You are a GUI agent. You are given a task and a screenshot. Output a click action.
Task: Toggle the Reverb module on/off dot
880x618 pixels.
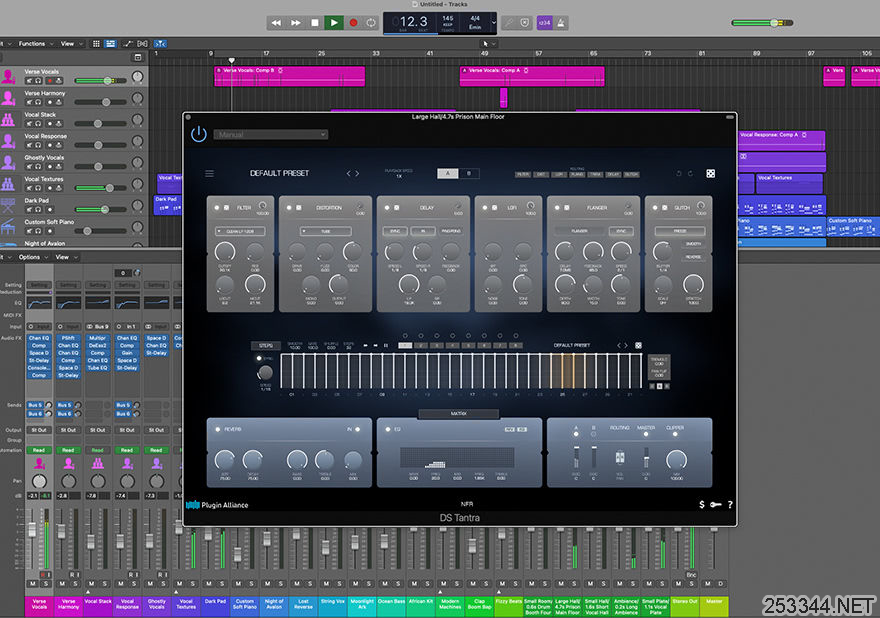[x=218, y=429]
